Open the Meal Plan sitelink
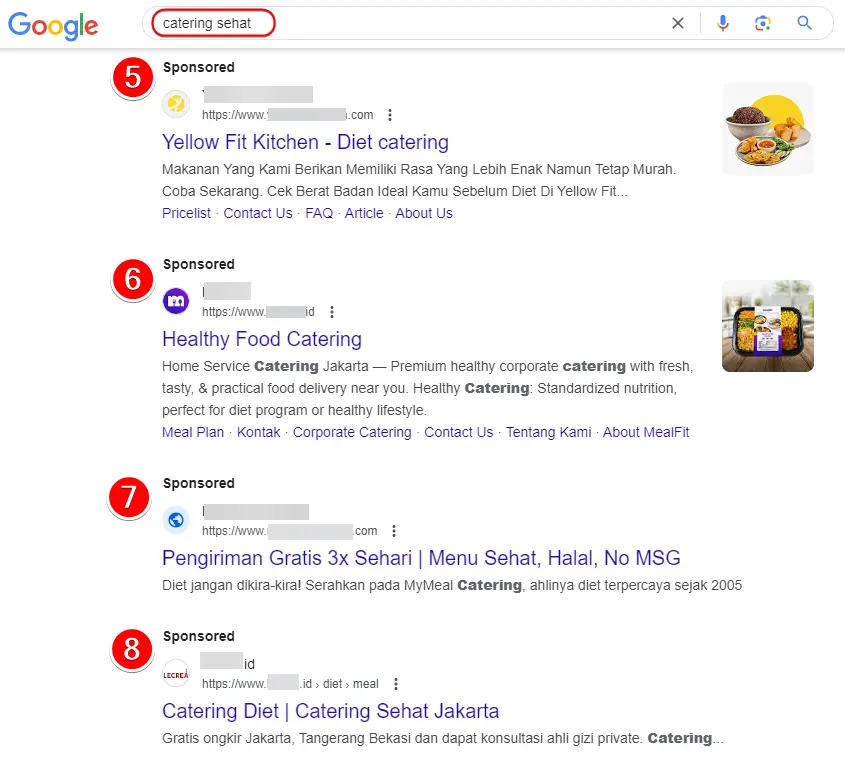Screen dimensions: 845x763 193,432
